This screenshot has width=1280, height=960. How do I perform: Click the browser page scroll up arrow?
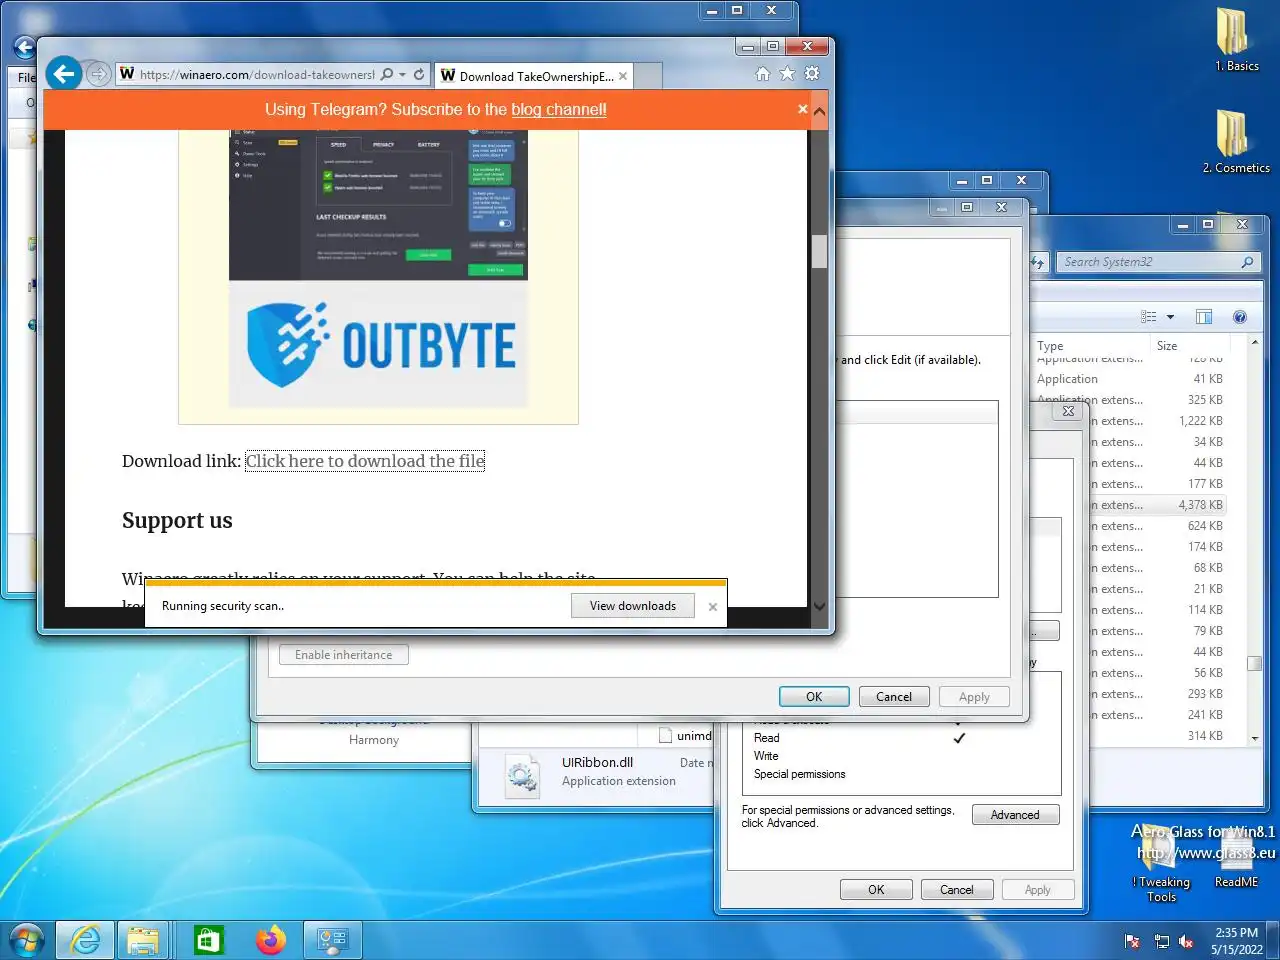coord(819,110)
